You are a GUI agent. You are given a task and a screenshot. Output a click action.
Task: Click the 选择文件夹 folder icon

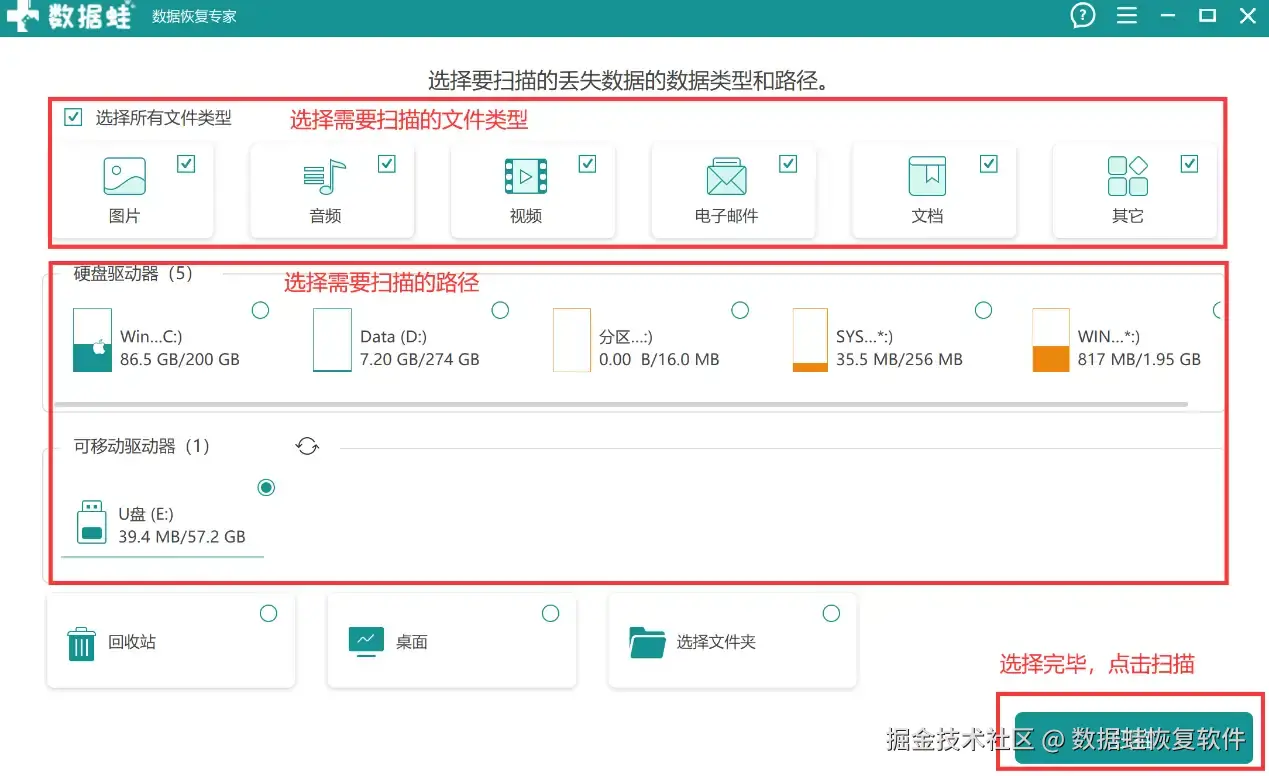(648, 642)
